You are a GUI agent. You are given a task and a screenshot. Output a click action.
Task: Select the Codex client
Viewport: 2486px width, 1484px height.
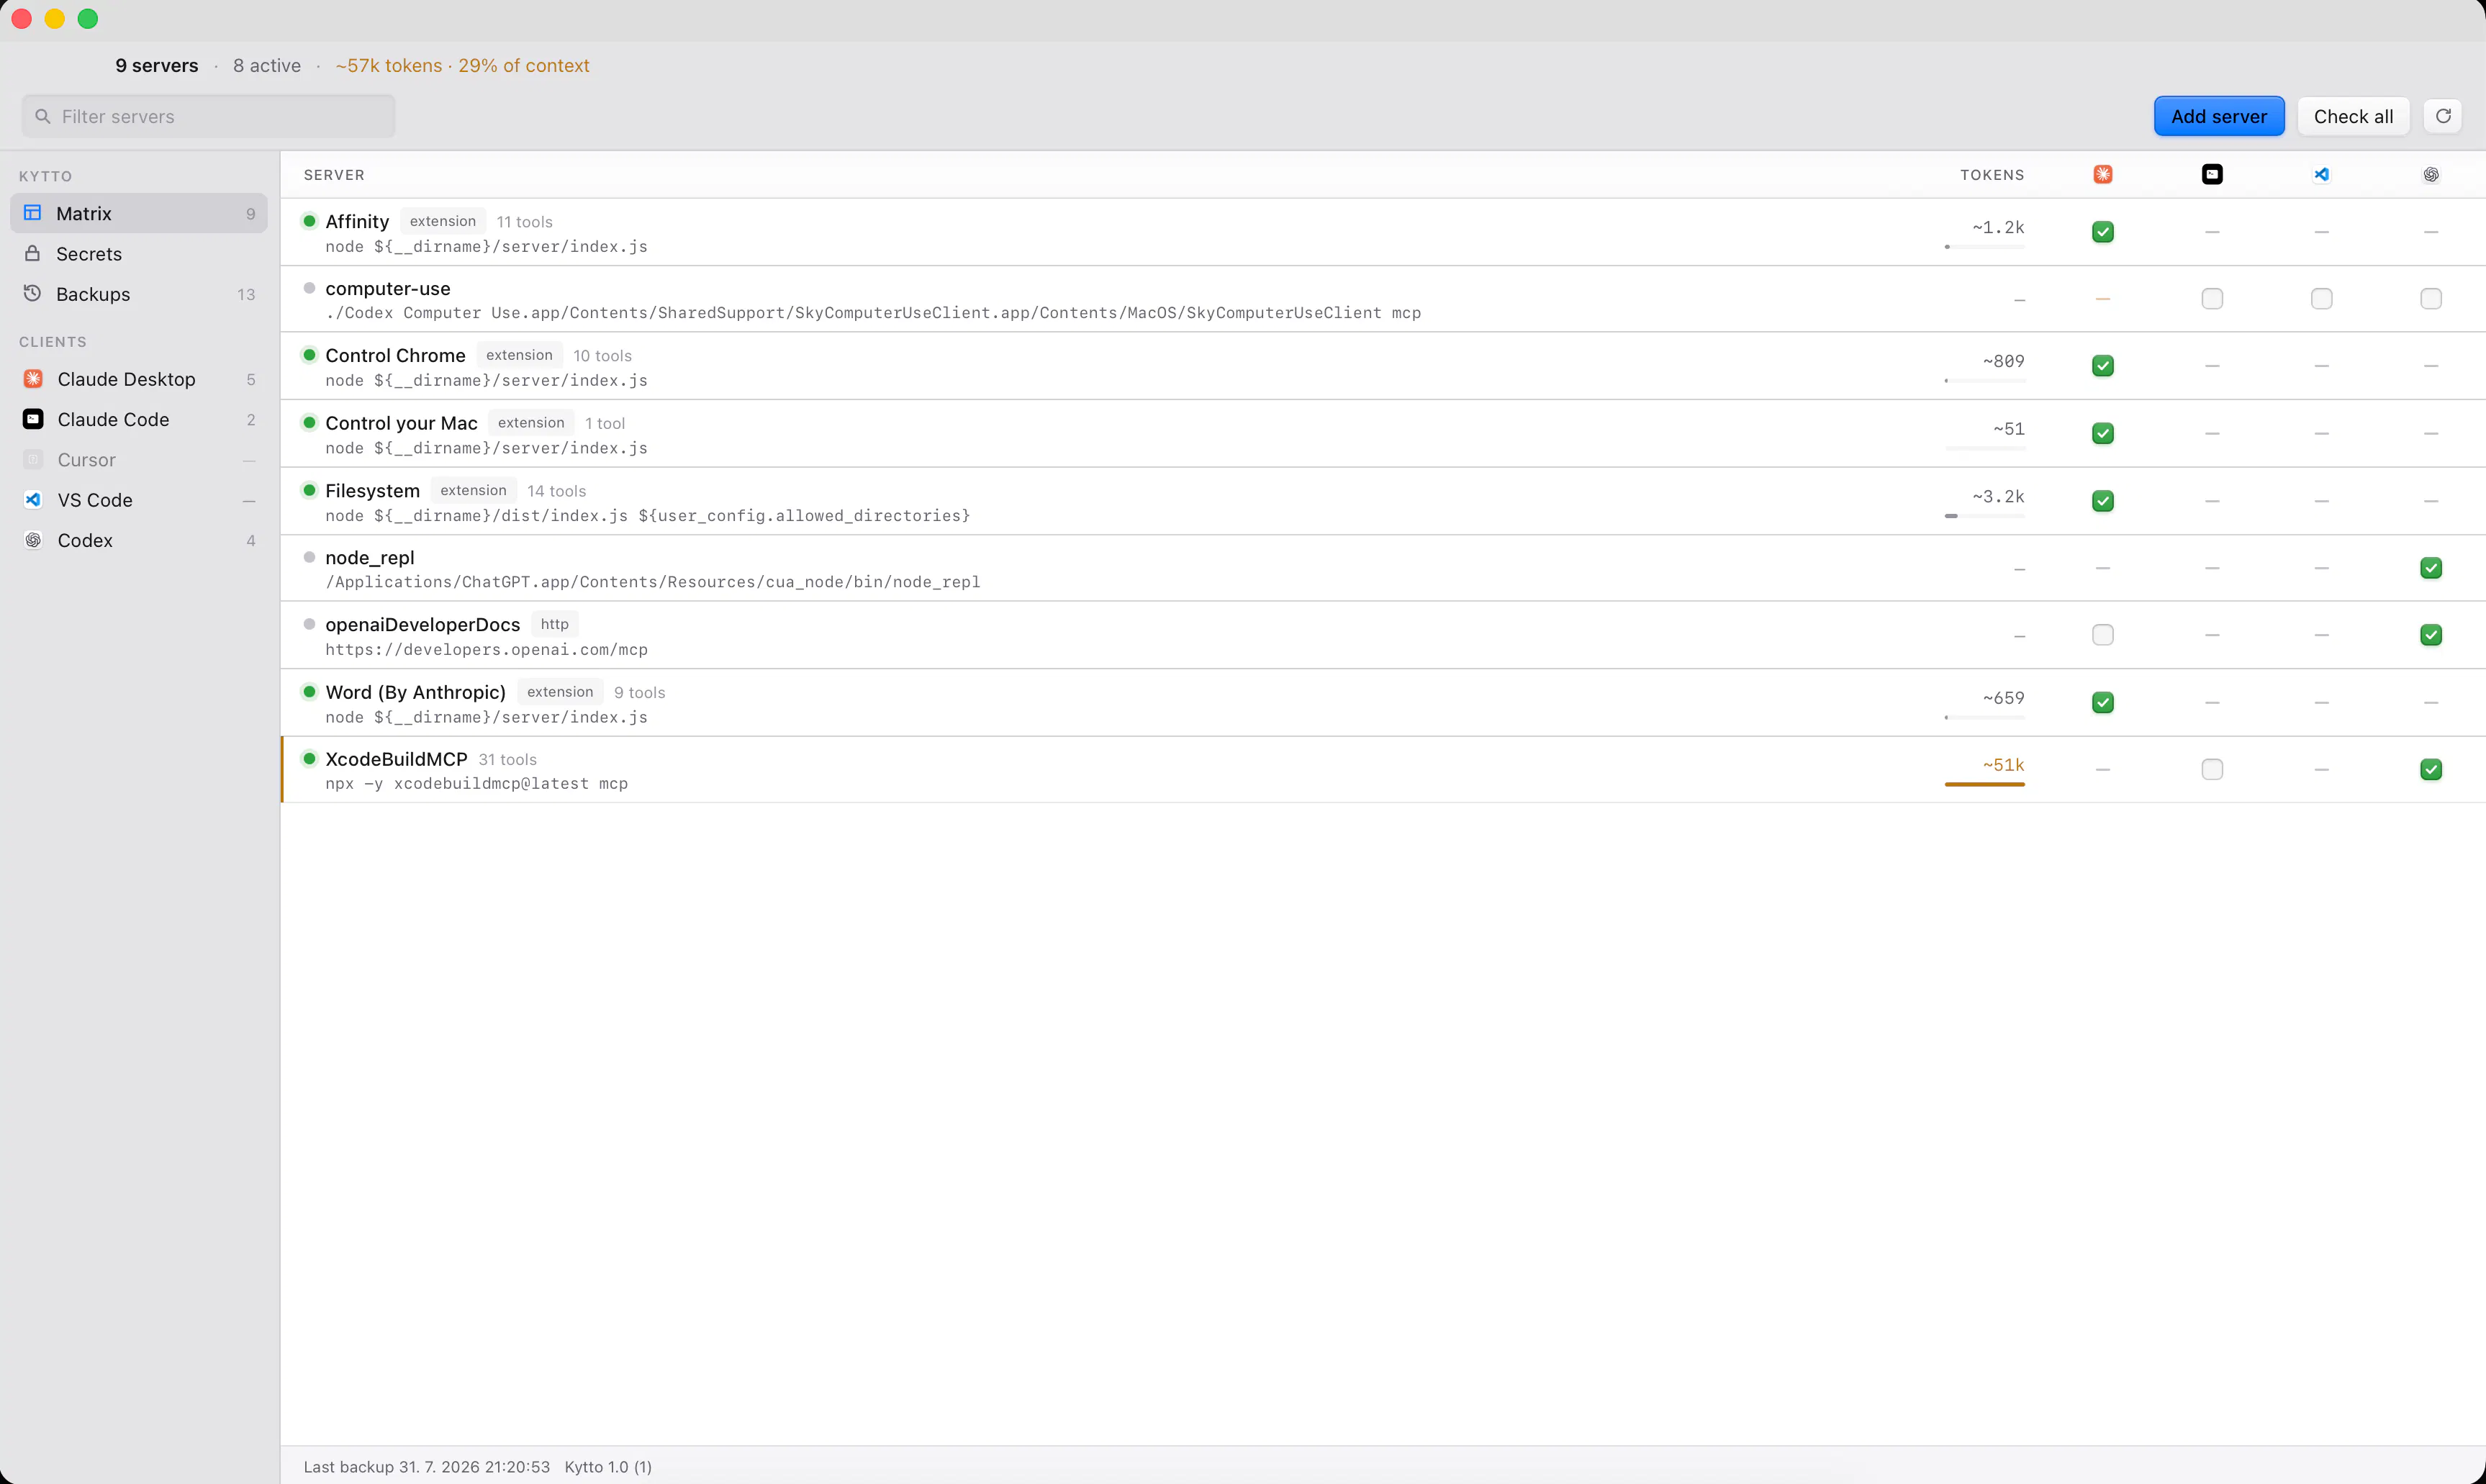tap(139, 540)
